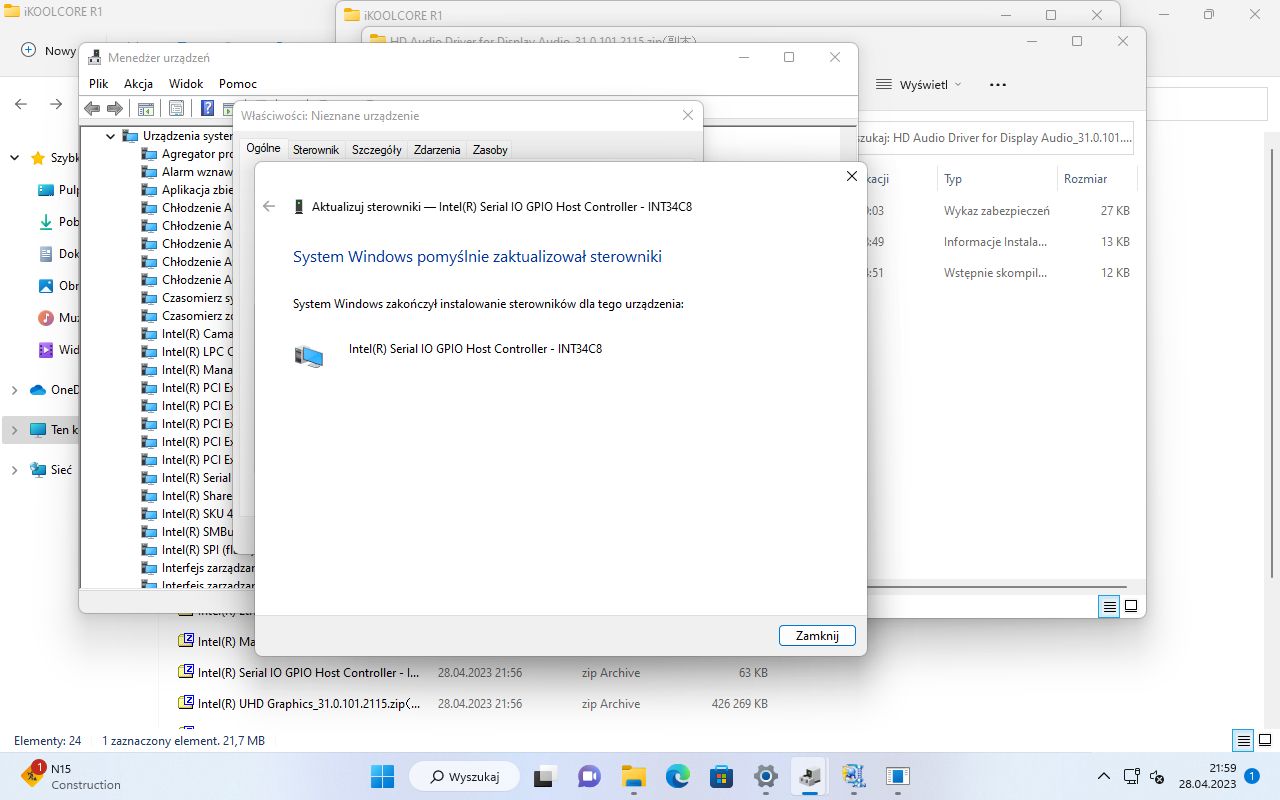Switch to large icons view in main Explorer status bar
The width and height of the screenshot is (1280, 800).
coord(1265,741)
